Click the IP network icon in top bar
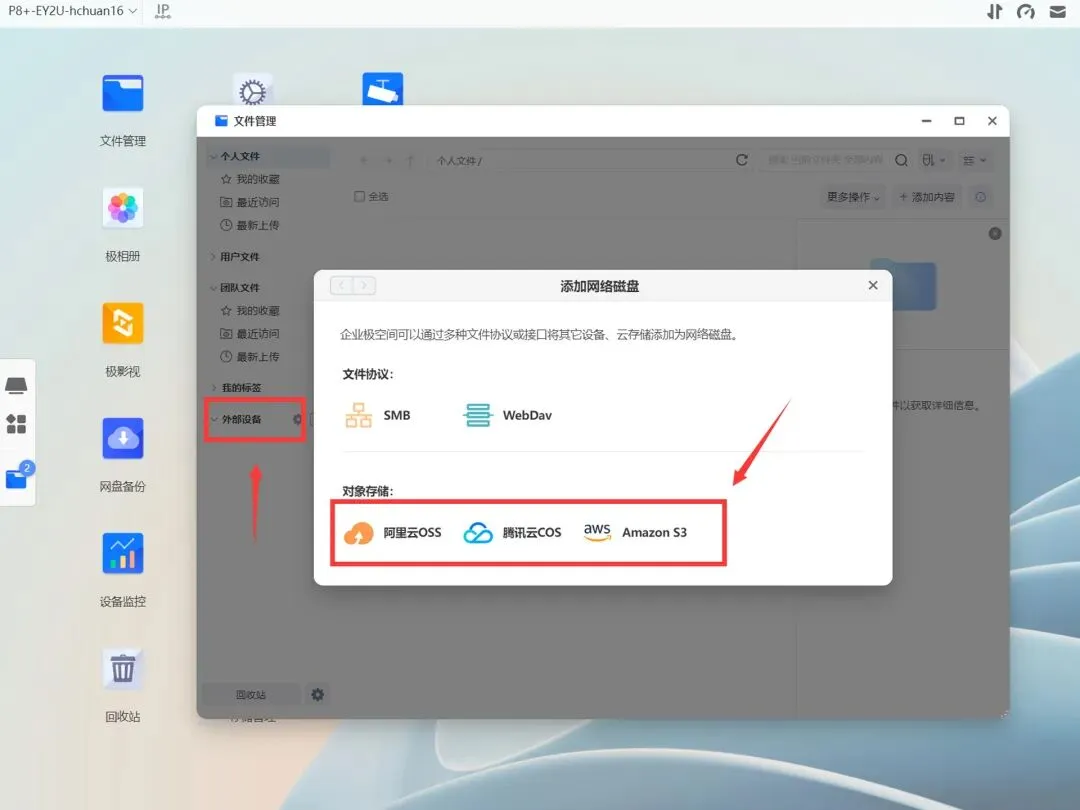 point(163,11)
